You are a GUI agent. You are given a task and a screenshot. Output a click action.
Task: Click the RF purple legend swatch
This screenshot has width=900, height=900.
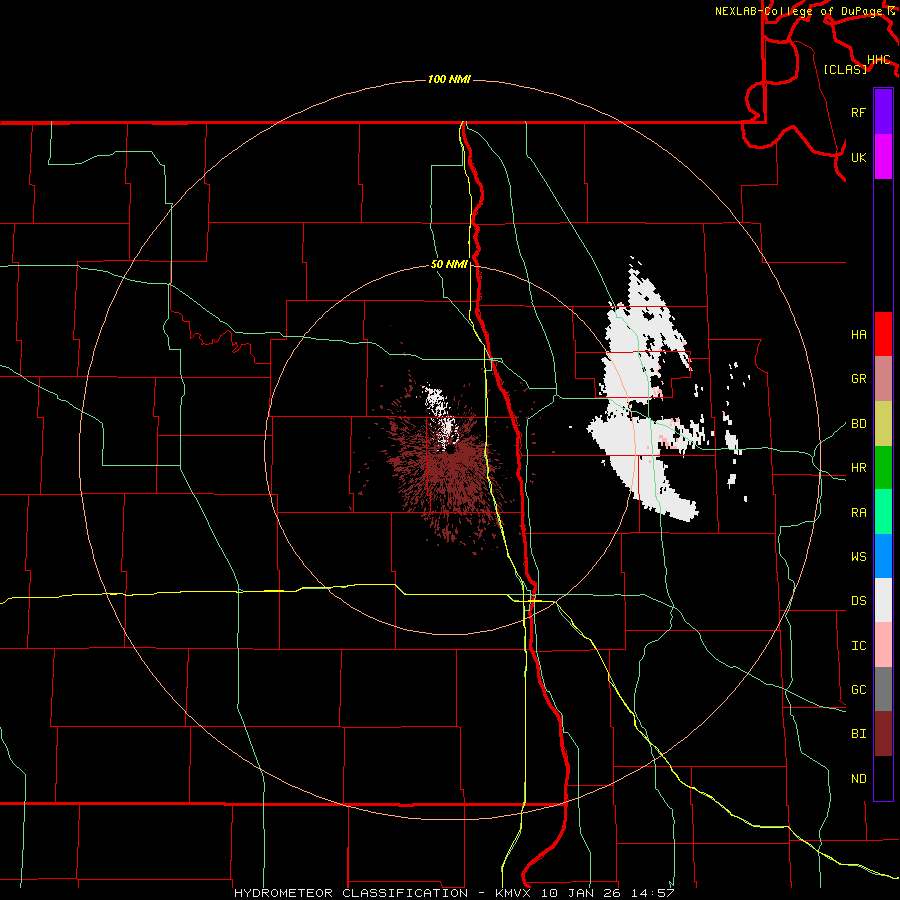[883, 112]
